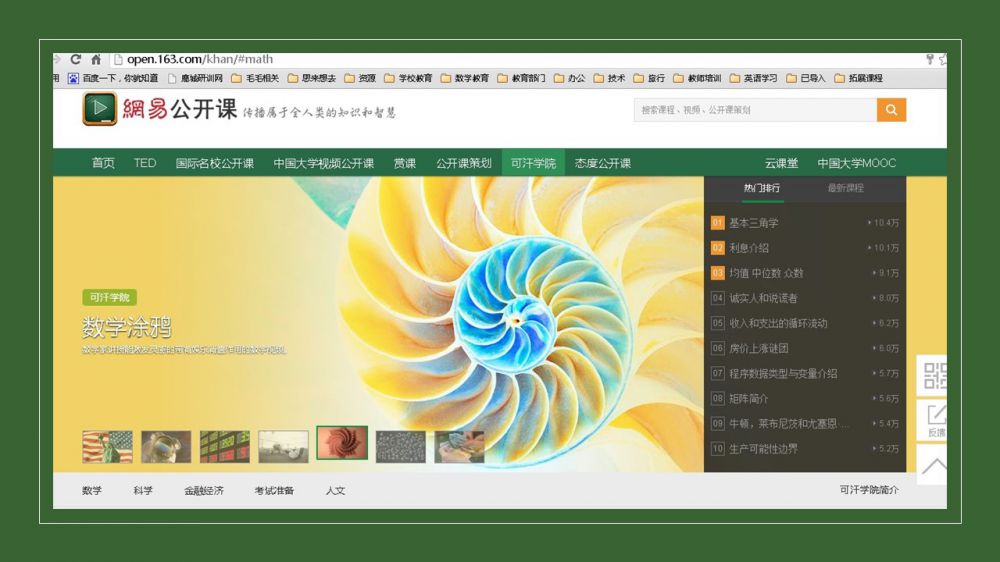Click the orange search magnifier button

(891, 110)
